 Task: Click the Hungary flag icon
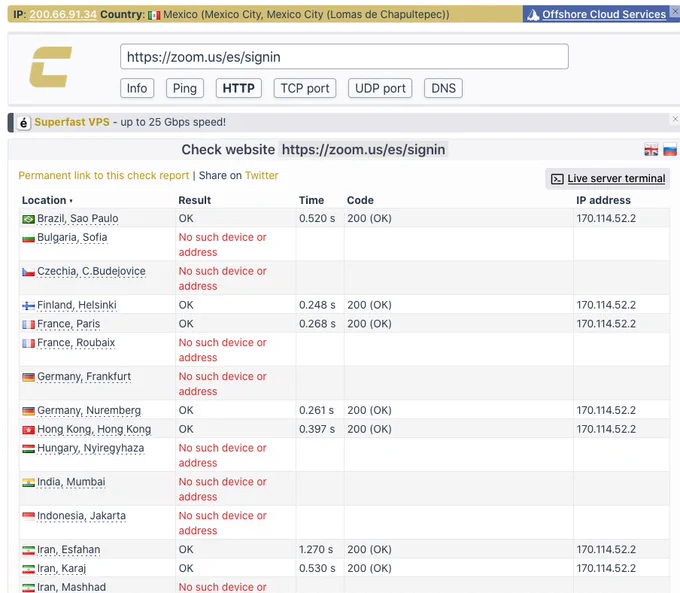28,449
